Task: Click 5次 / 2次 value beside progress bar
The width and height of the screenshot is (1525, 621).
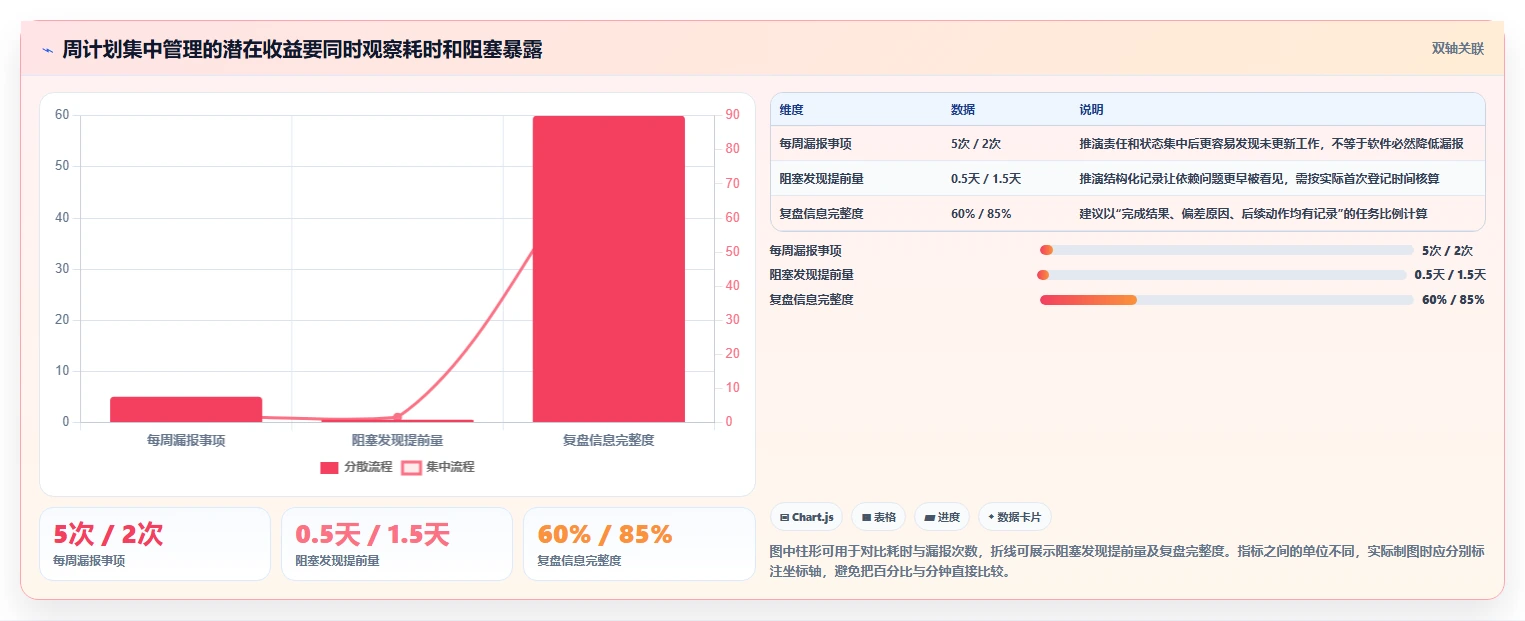Action: click(x=1447, y=251)
